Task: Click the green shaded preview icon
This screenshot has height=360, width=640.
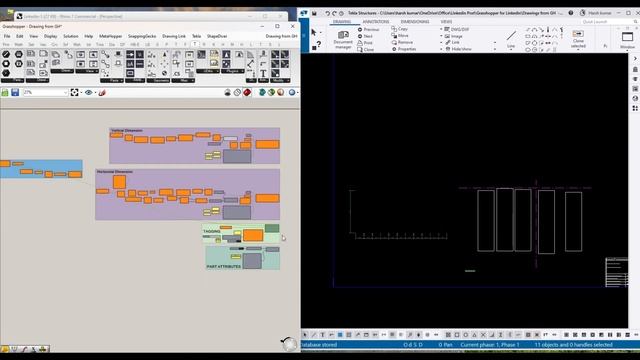Action: tap(271, 93)
